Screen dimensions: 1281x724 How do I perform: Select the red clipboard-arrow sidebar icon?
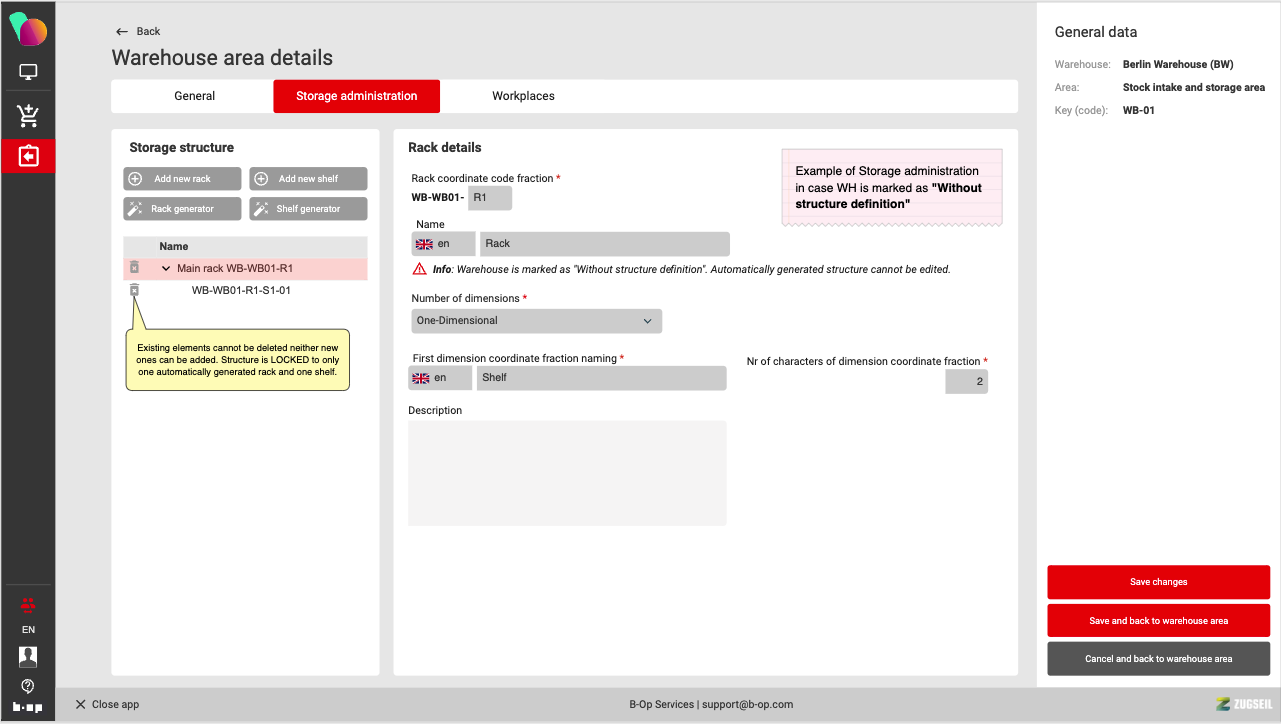28,156
